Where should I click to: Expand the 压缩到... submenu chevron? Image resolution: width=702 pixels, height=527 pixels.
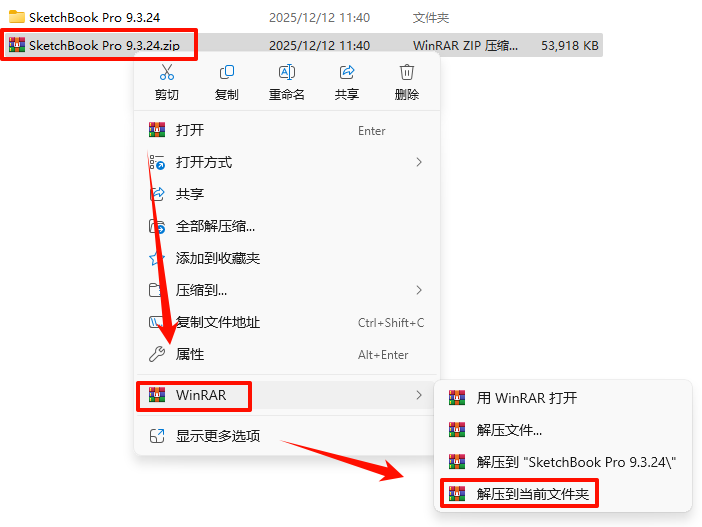click(x=419, y=290)
